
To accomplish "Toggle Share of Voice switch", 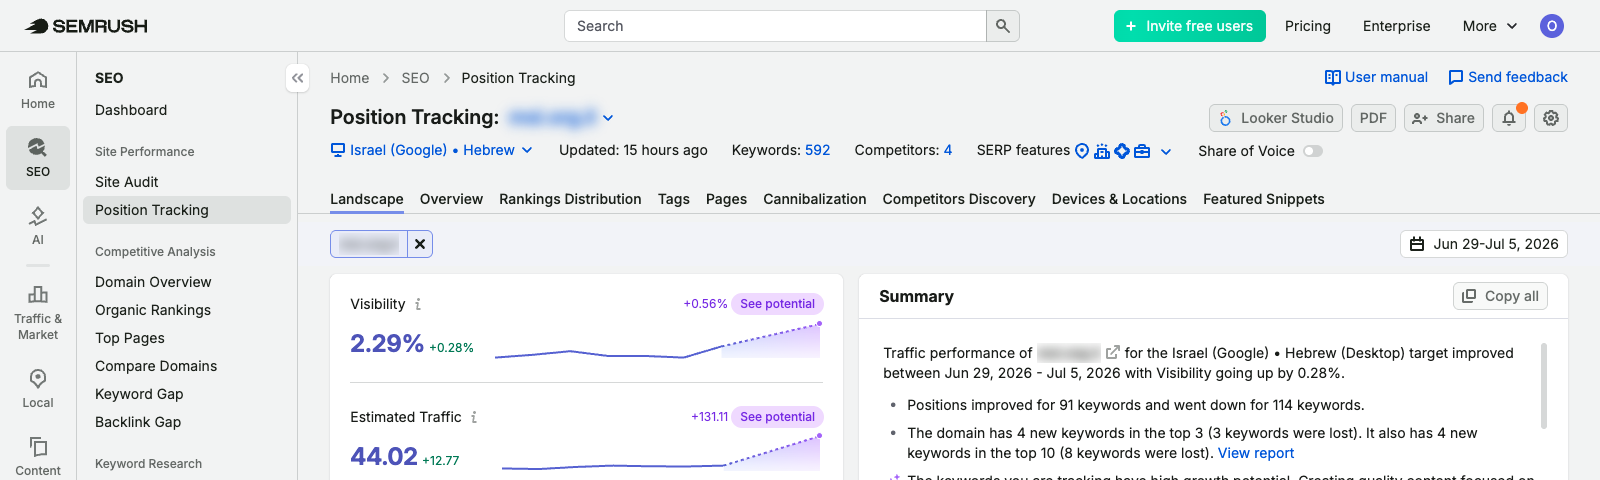I will click(x=1313, y=151).
